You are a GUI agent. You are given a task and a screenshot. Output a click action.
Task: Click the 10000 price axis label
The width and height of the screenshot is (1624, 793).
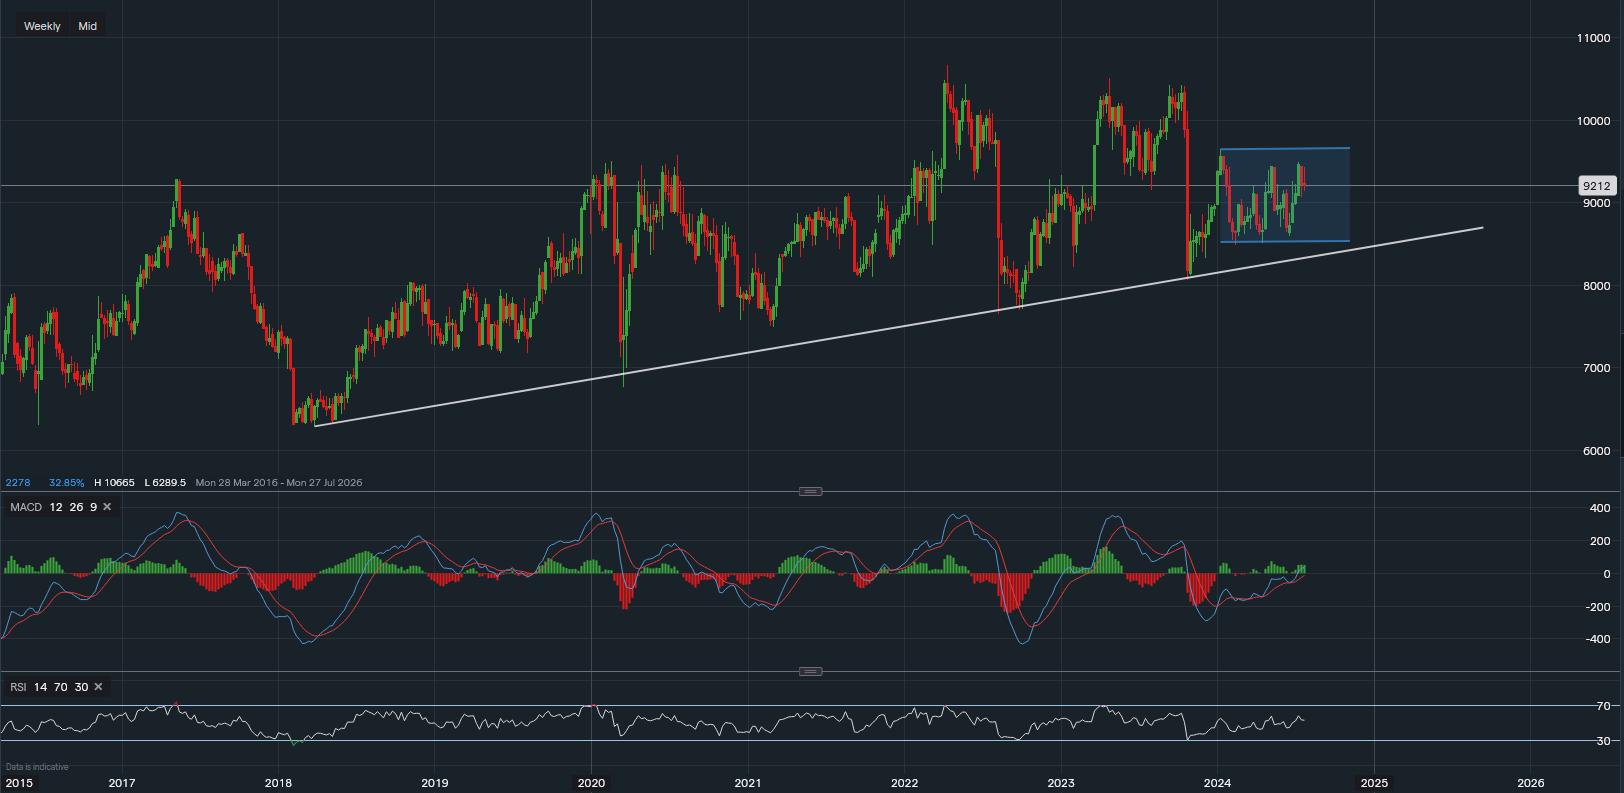click(1593, 121)
